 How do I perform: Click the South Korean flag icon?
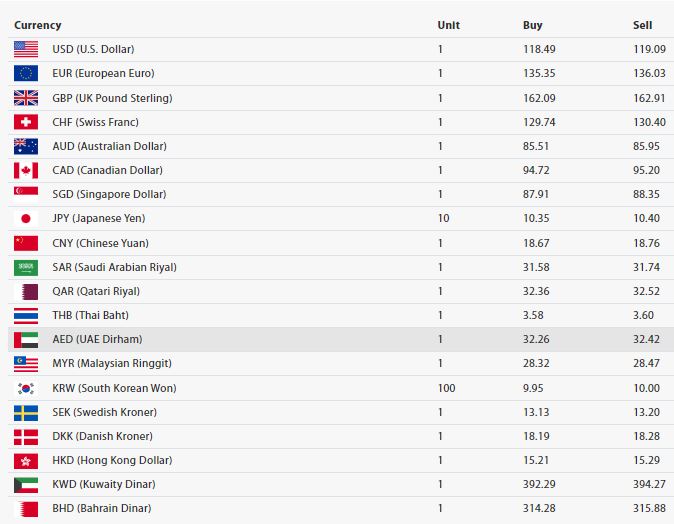click(x=26, y=388)
